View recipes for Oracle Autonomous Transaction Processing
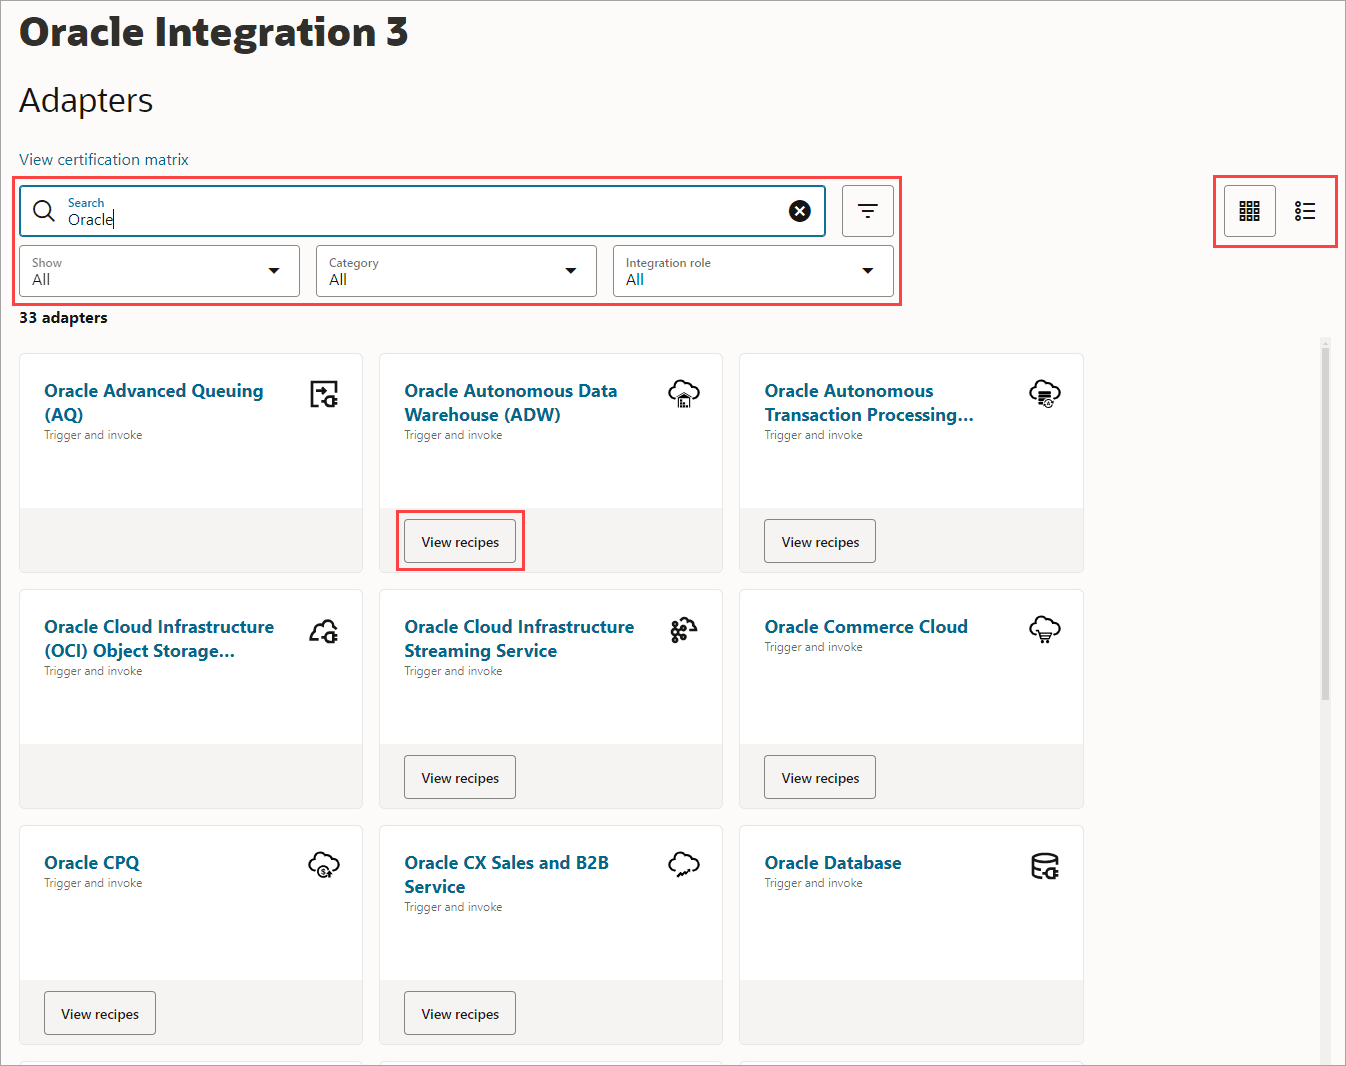The image size is (1346, 1066). pos(820,542)
